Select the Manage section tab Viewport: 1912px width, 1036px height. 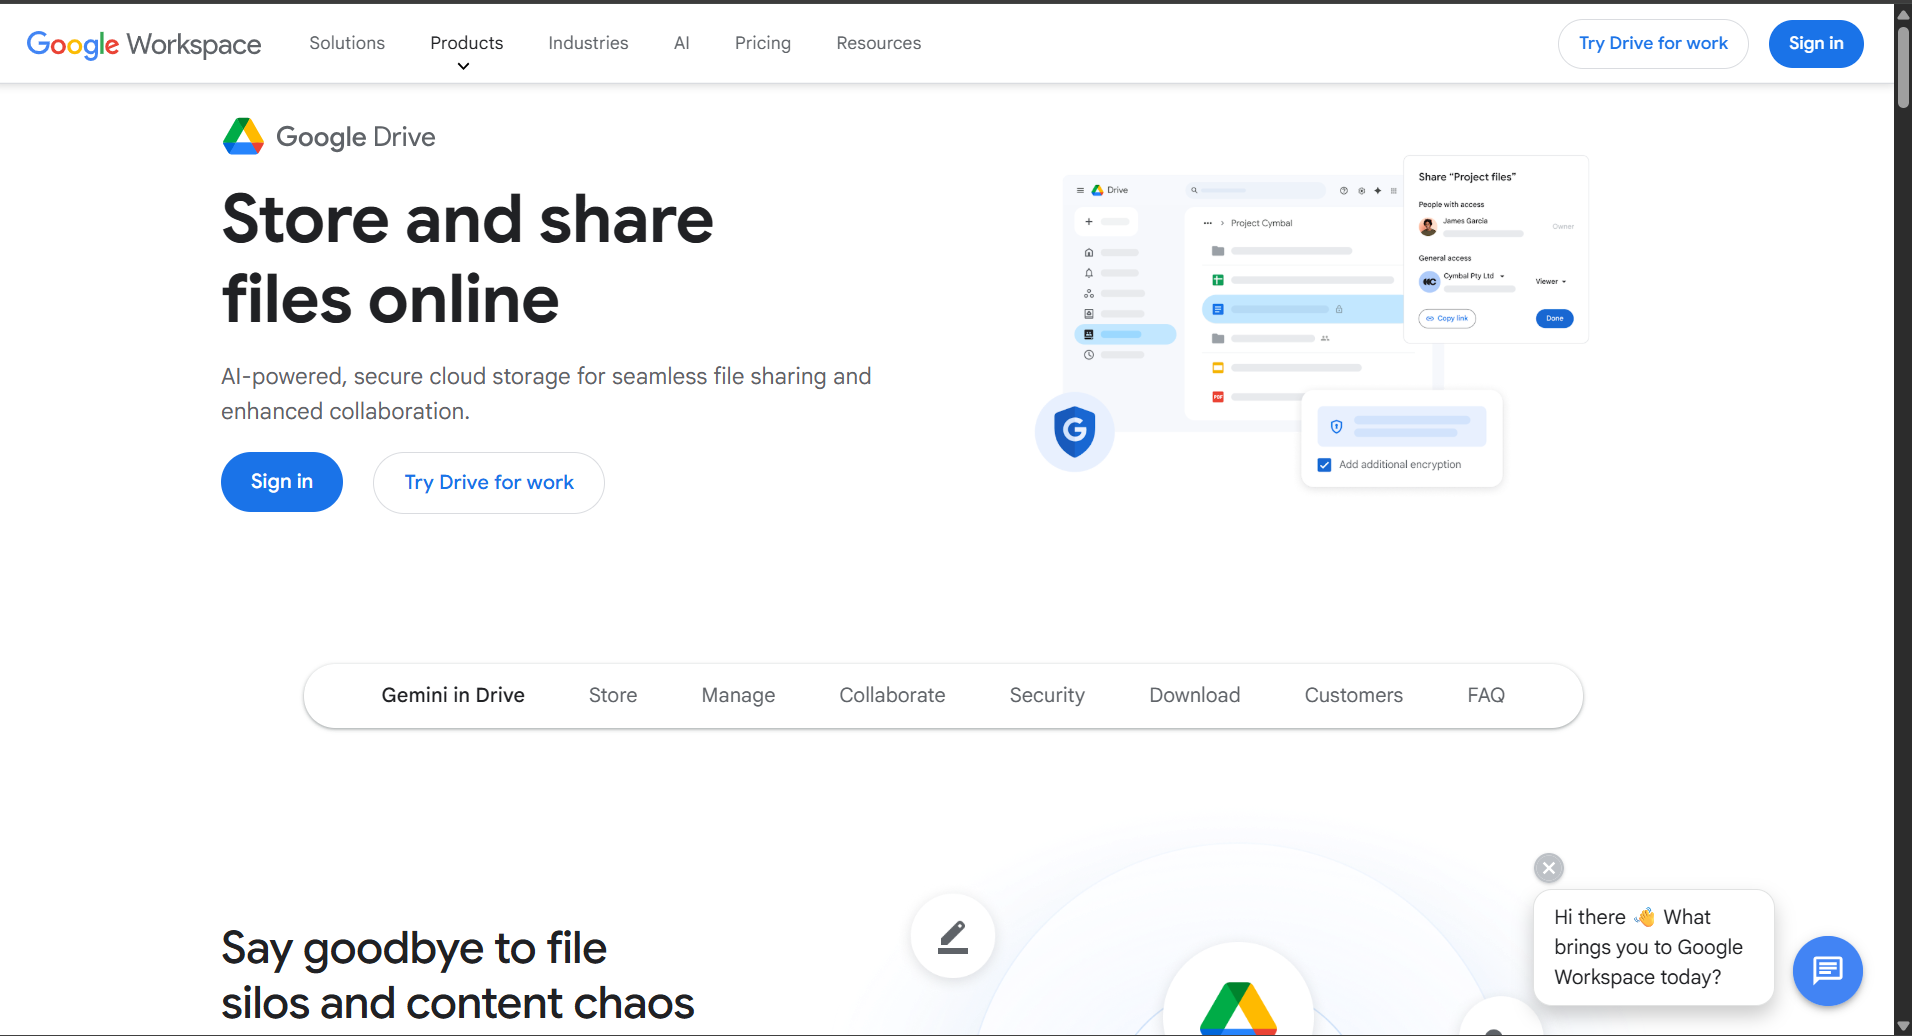pos(738,695)
